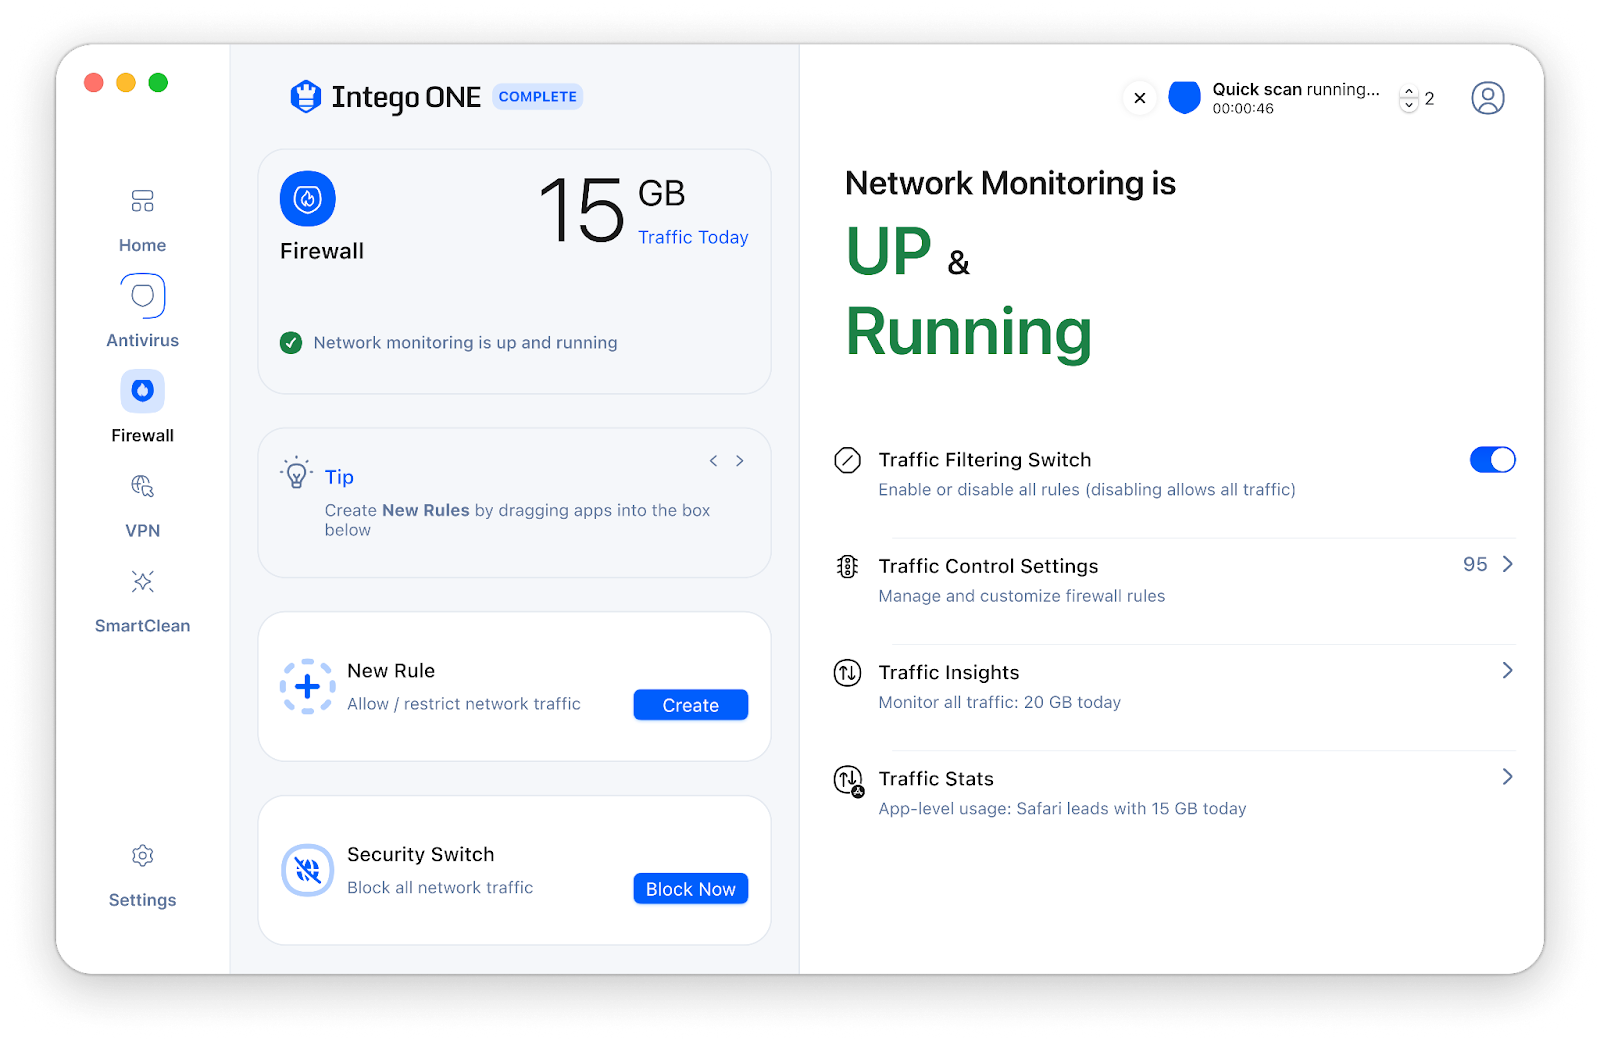Select the Firewall label in sidebar
Image resolution: width=1600 pixels, height=1041 pixels.
pos(143,435)
